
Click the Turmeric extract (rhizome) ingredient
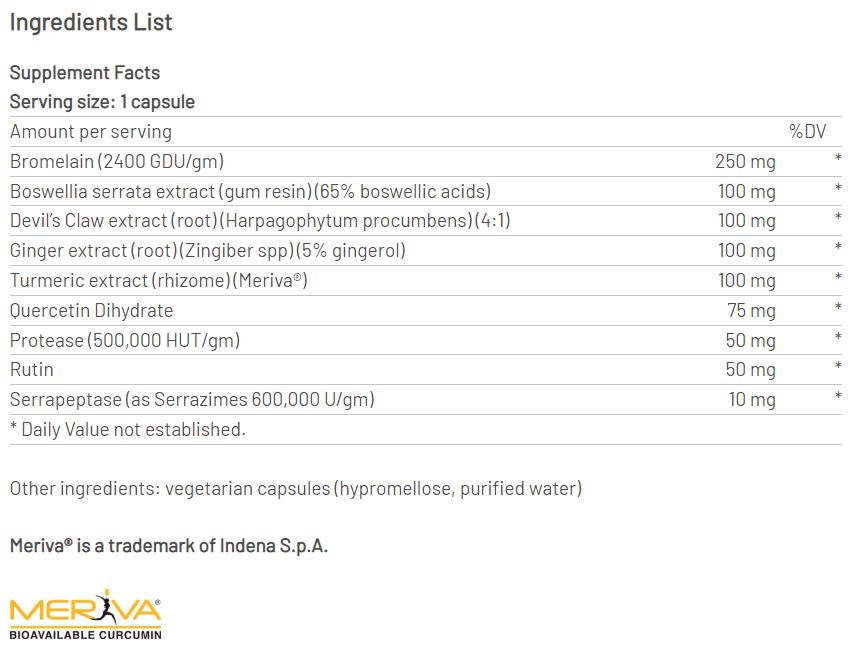point(158,280)
